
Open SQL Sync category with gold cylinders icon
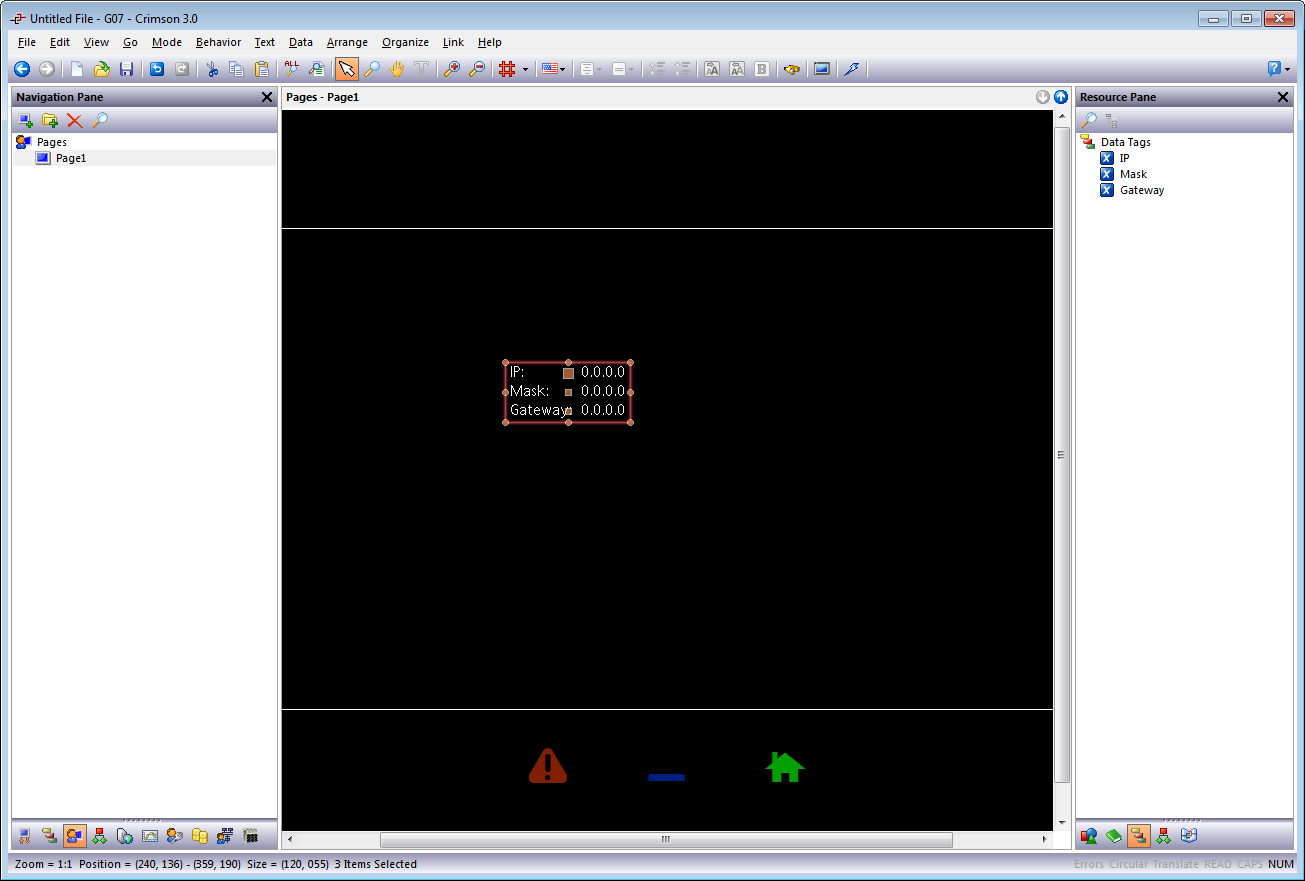(x=200, y=836)
